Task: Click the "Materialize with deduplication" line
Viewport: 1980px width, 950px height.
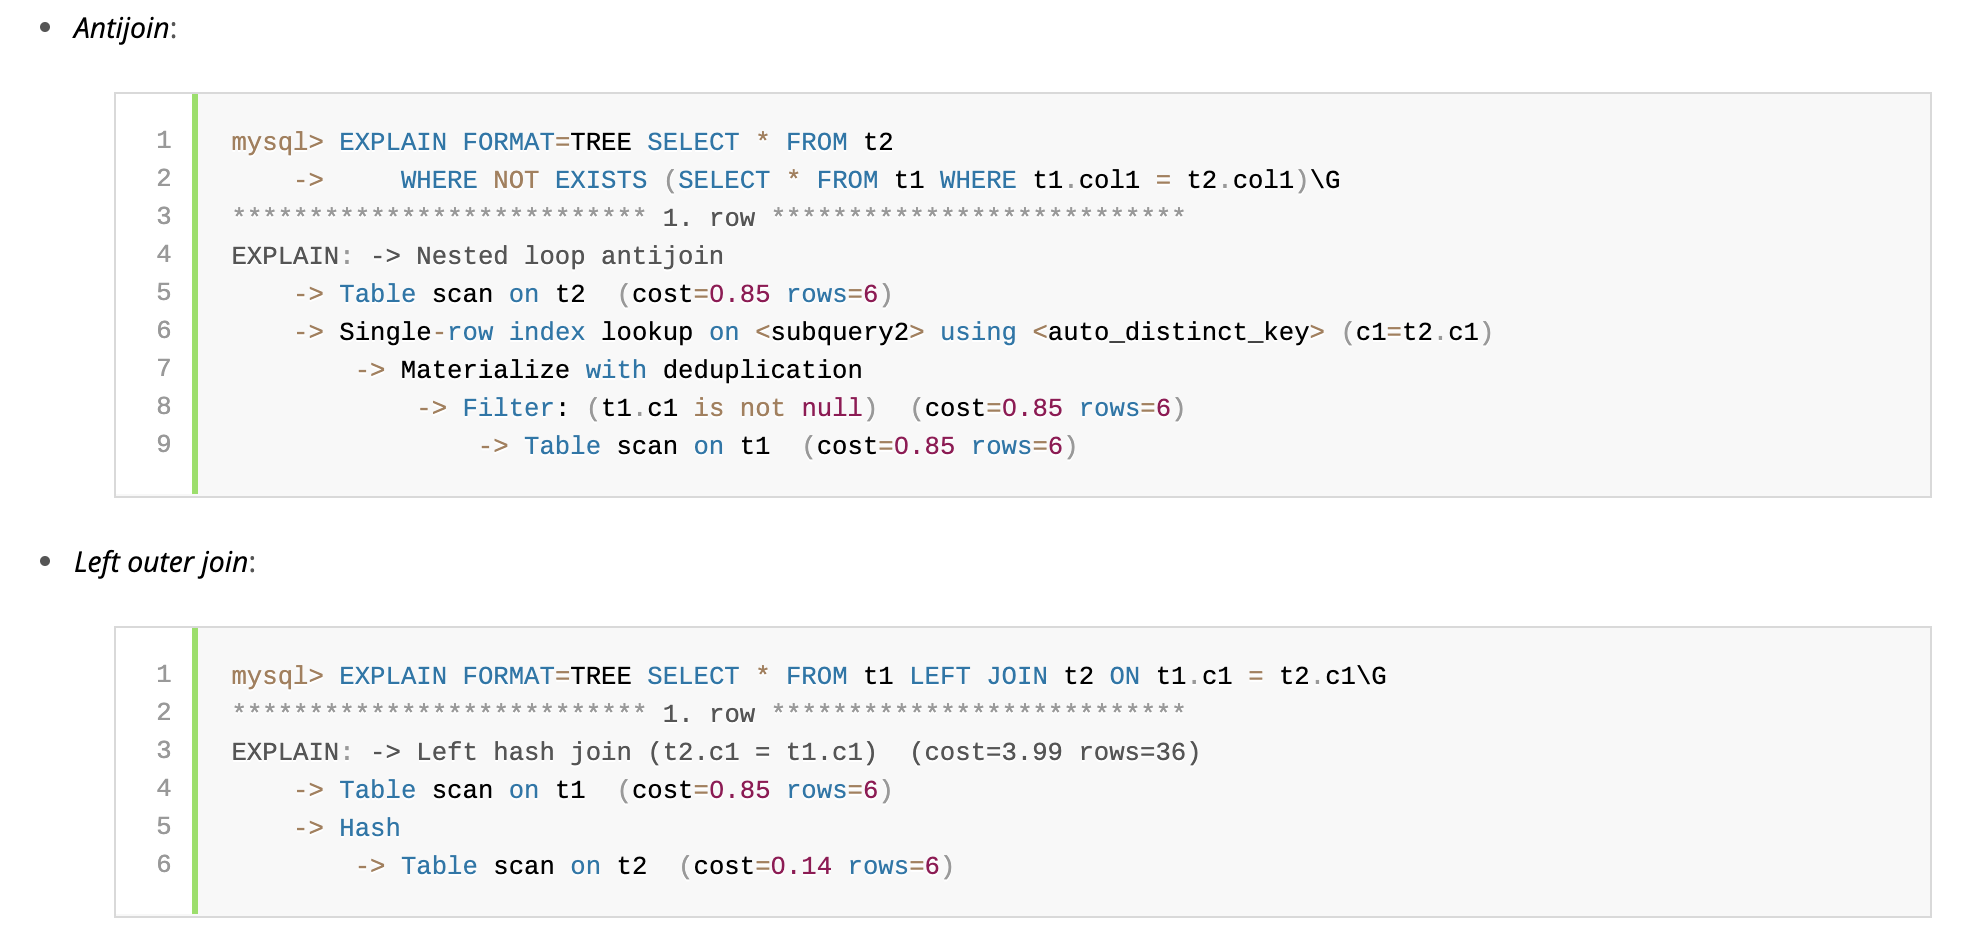Action: click(x=630, y=370)
